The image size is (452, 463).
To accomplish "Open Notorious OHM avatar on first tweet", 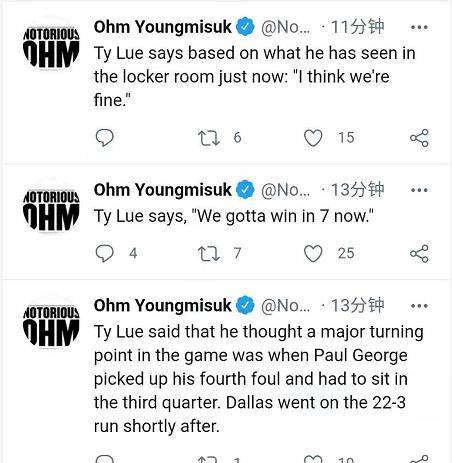I will tap(51, 47).
